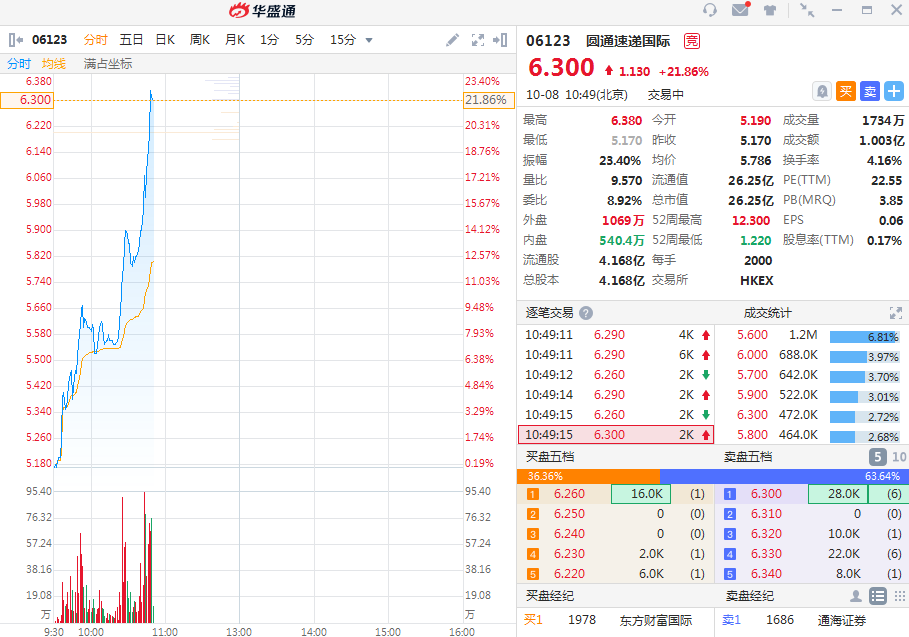909x637 pixels.
Task: Click the compact window collapse arrows icon
Action: tap(807, 10)
